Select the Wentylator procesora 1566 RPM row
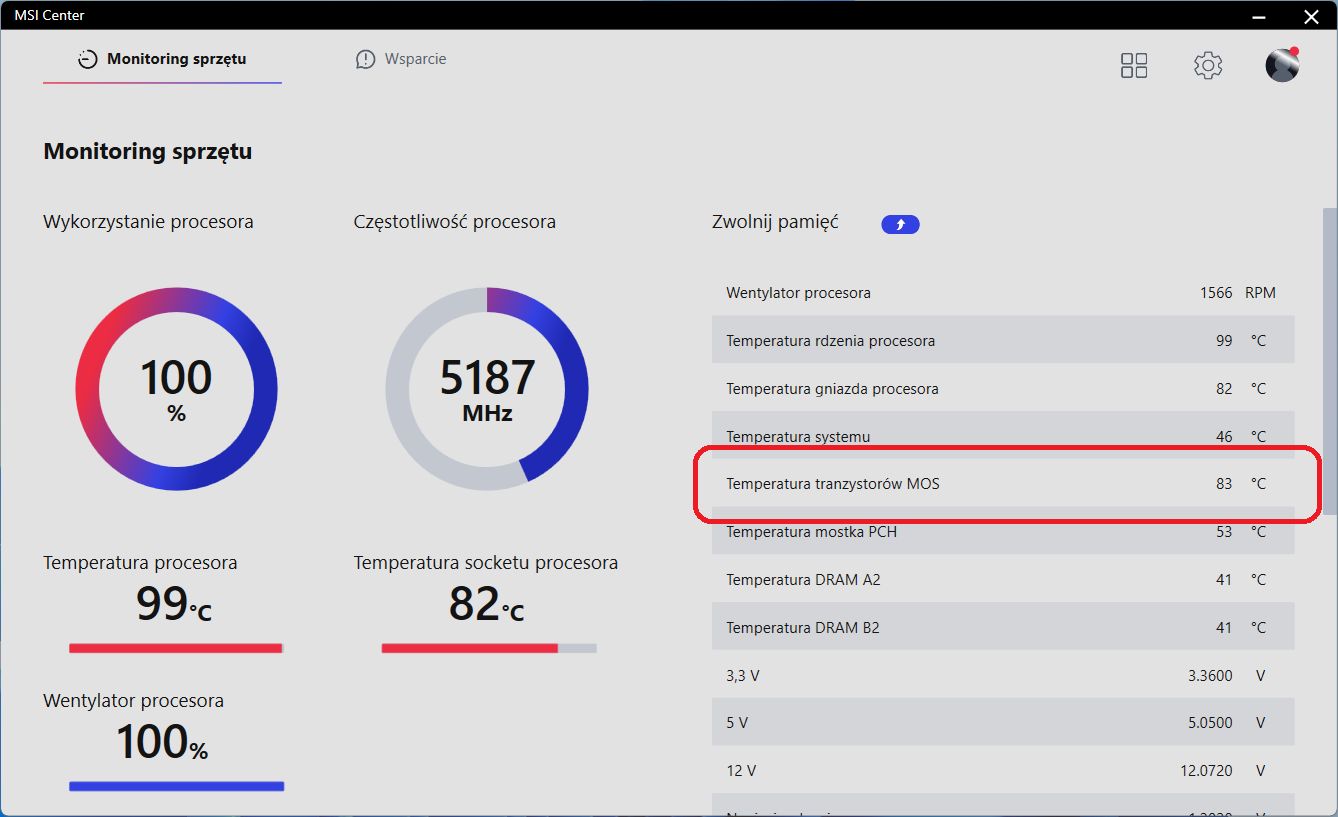 (x=1003, y=293)
